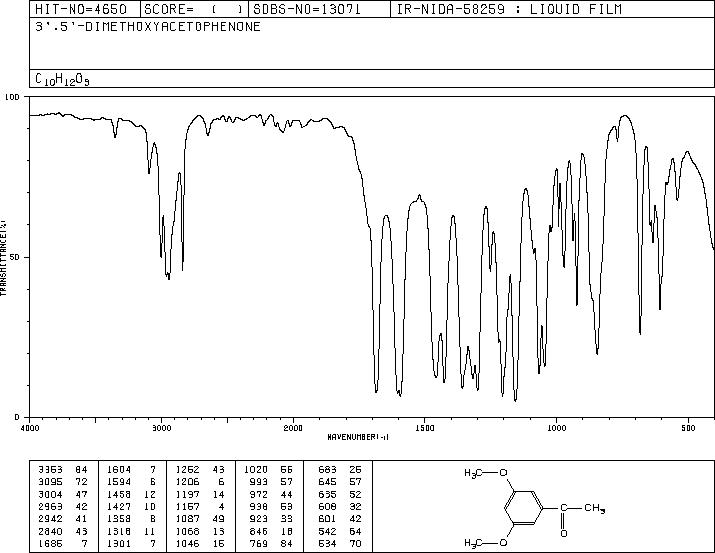Select the 3000 wavenumber axis label
Image resolution: width=715 pixels, height=553 pixels.
click(x=161, y=428)
